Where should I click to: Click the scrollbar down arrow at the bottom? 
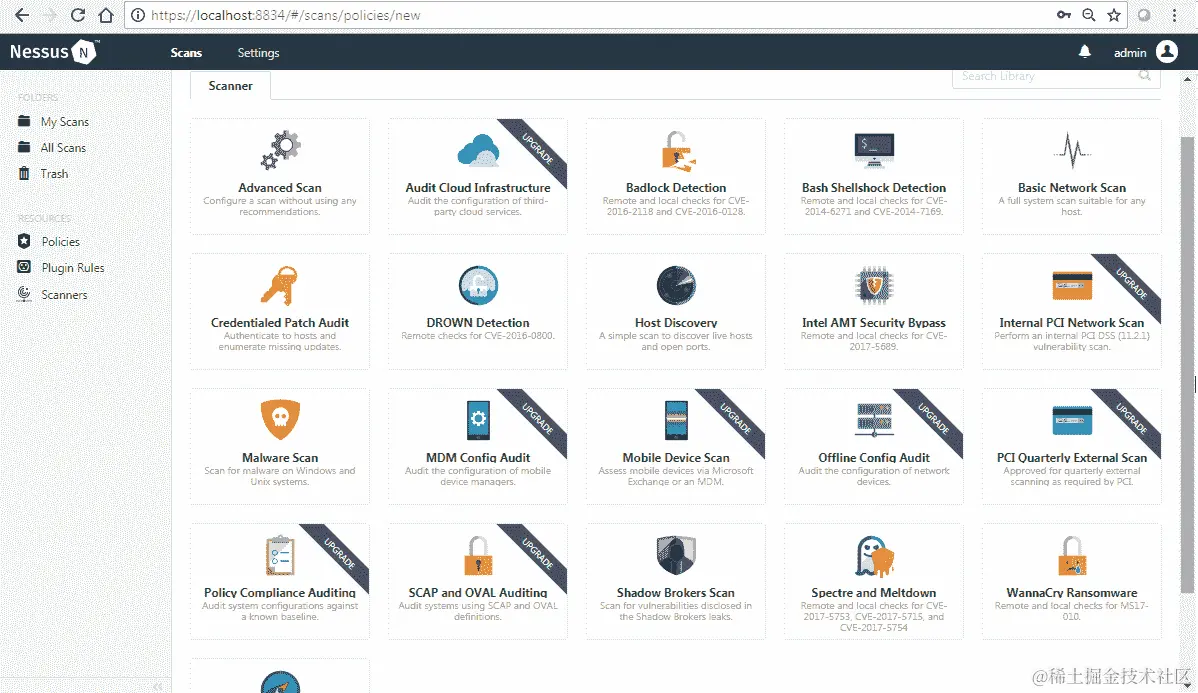click(1187, 685)
